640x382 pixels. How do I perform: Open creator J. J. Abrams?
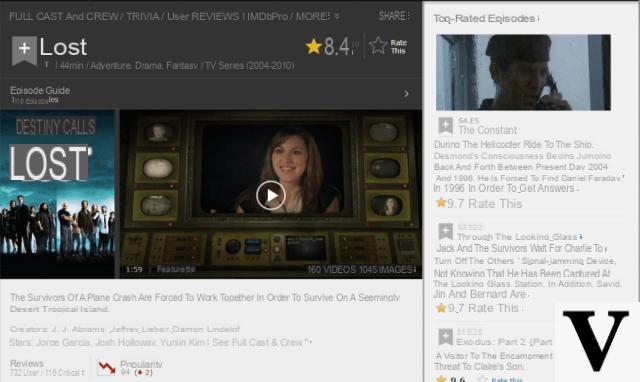[x=79, y=329]
